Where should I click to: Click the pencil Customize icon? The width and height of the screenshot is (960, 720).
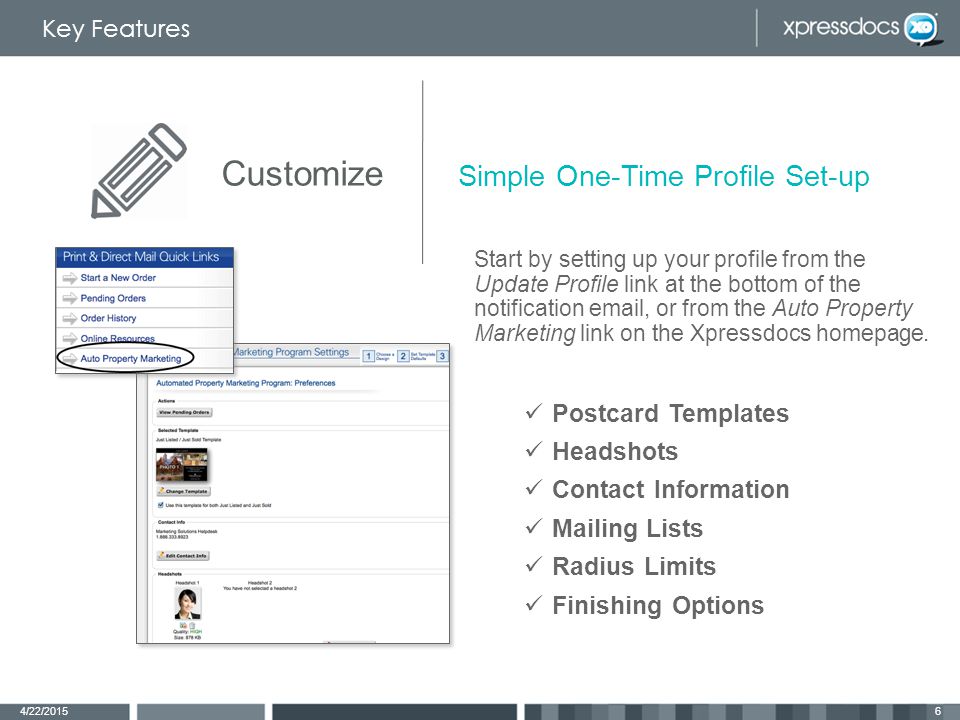coord(139,171)
